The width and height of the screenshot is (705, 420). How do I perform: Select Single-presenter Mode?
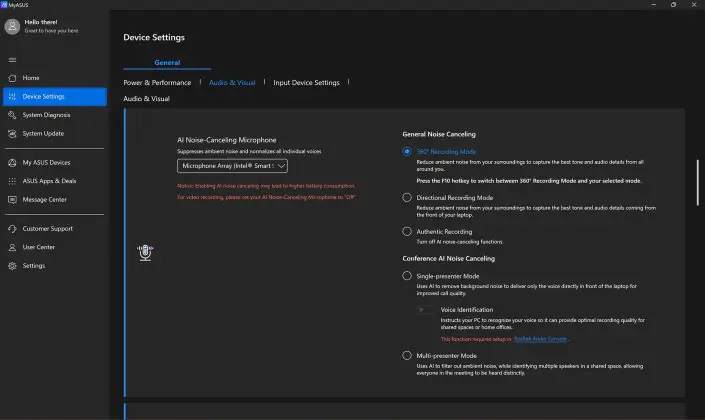point(407,276)
